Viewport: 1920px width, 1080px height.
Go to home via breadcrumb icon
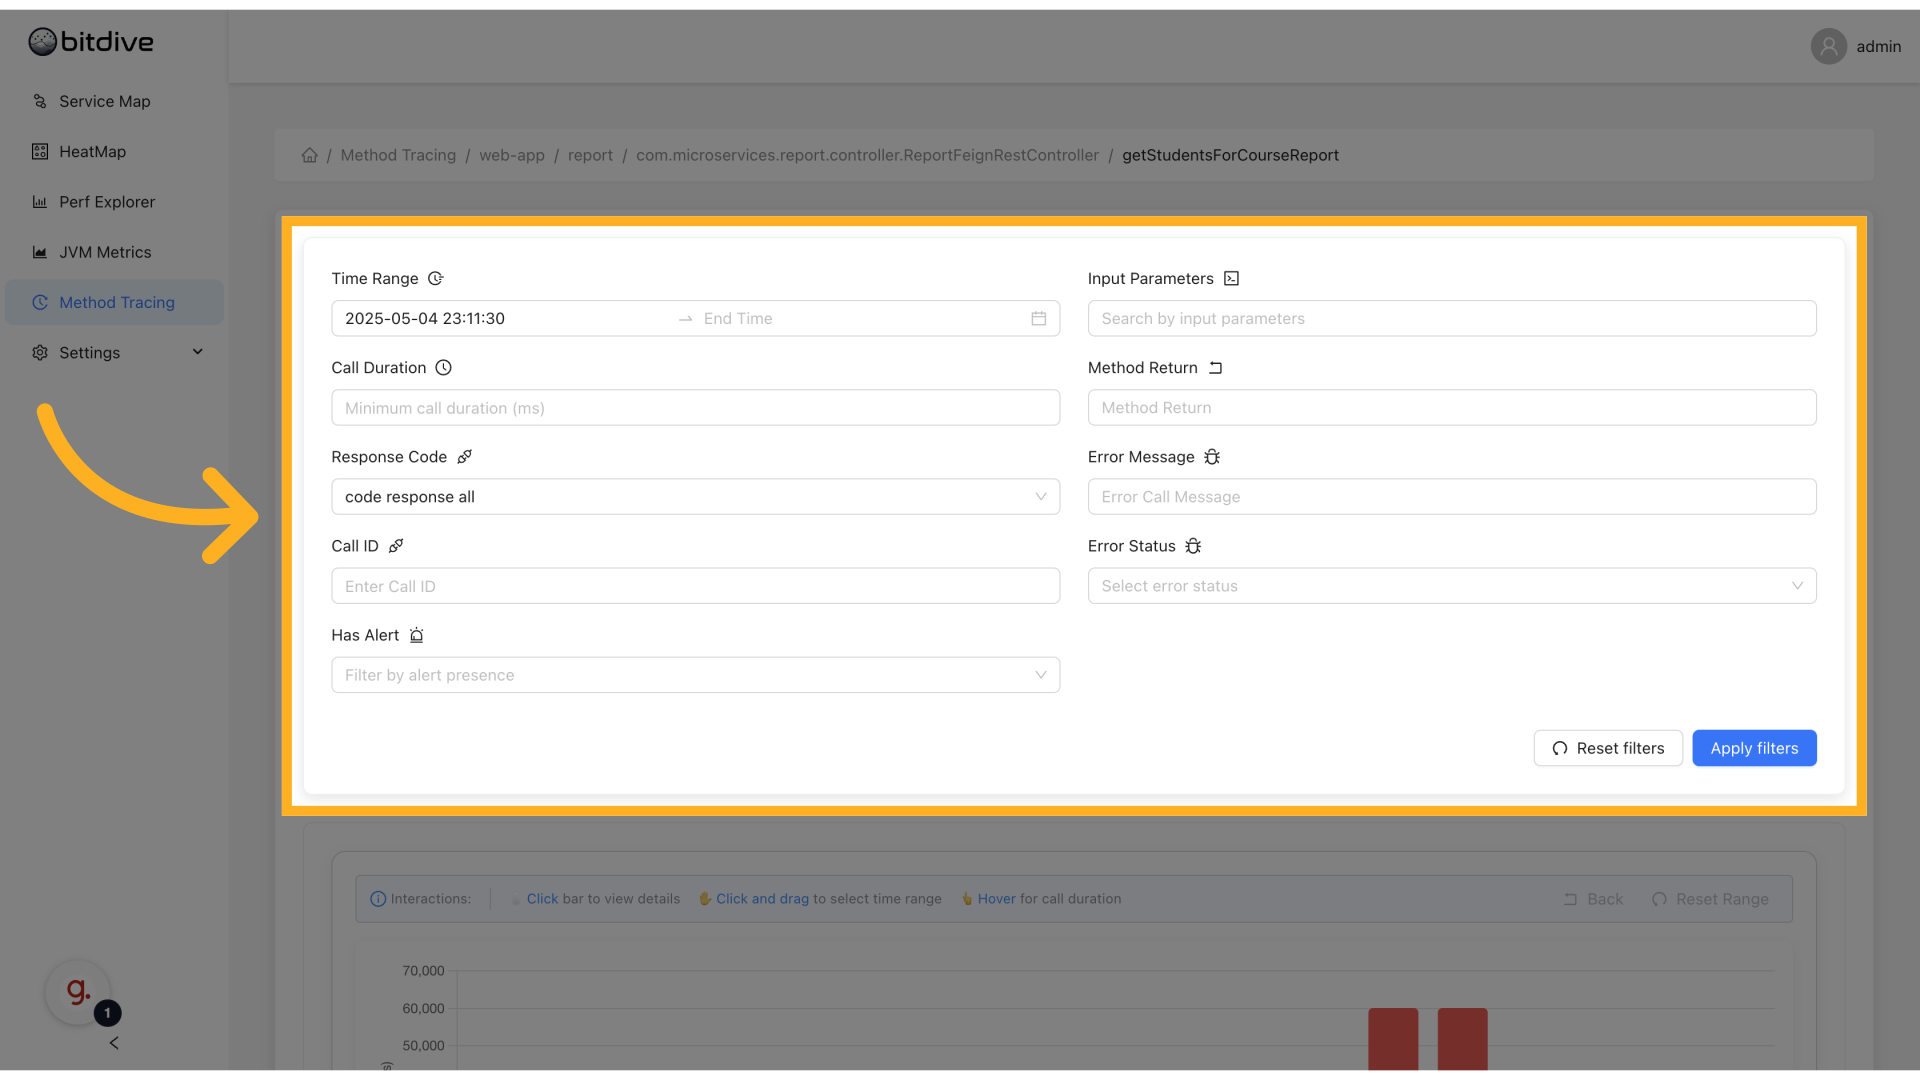[310, 155]
